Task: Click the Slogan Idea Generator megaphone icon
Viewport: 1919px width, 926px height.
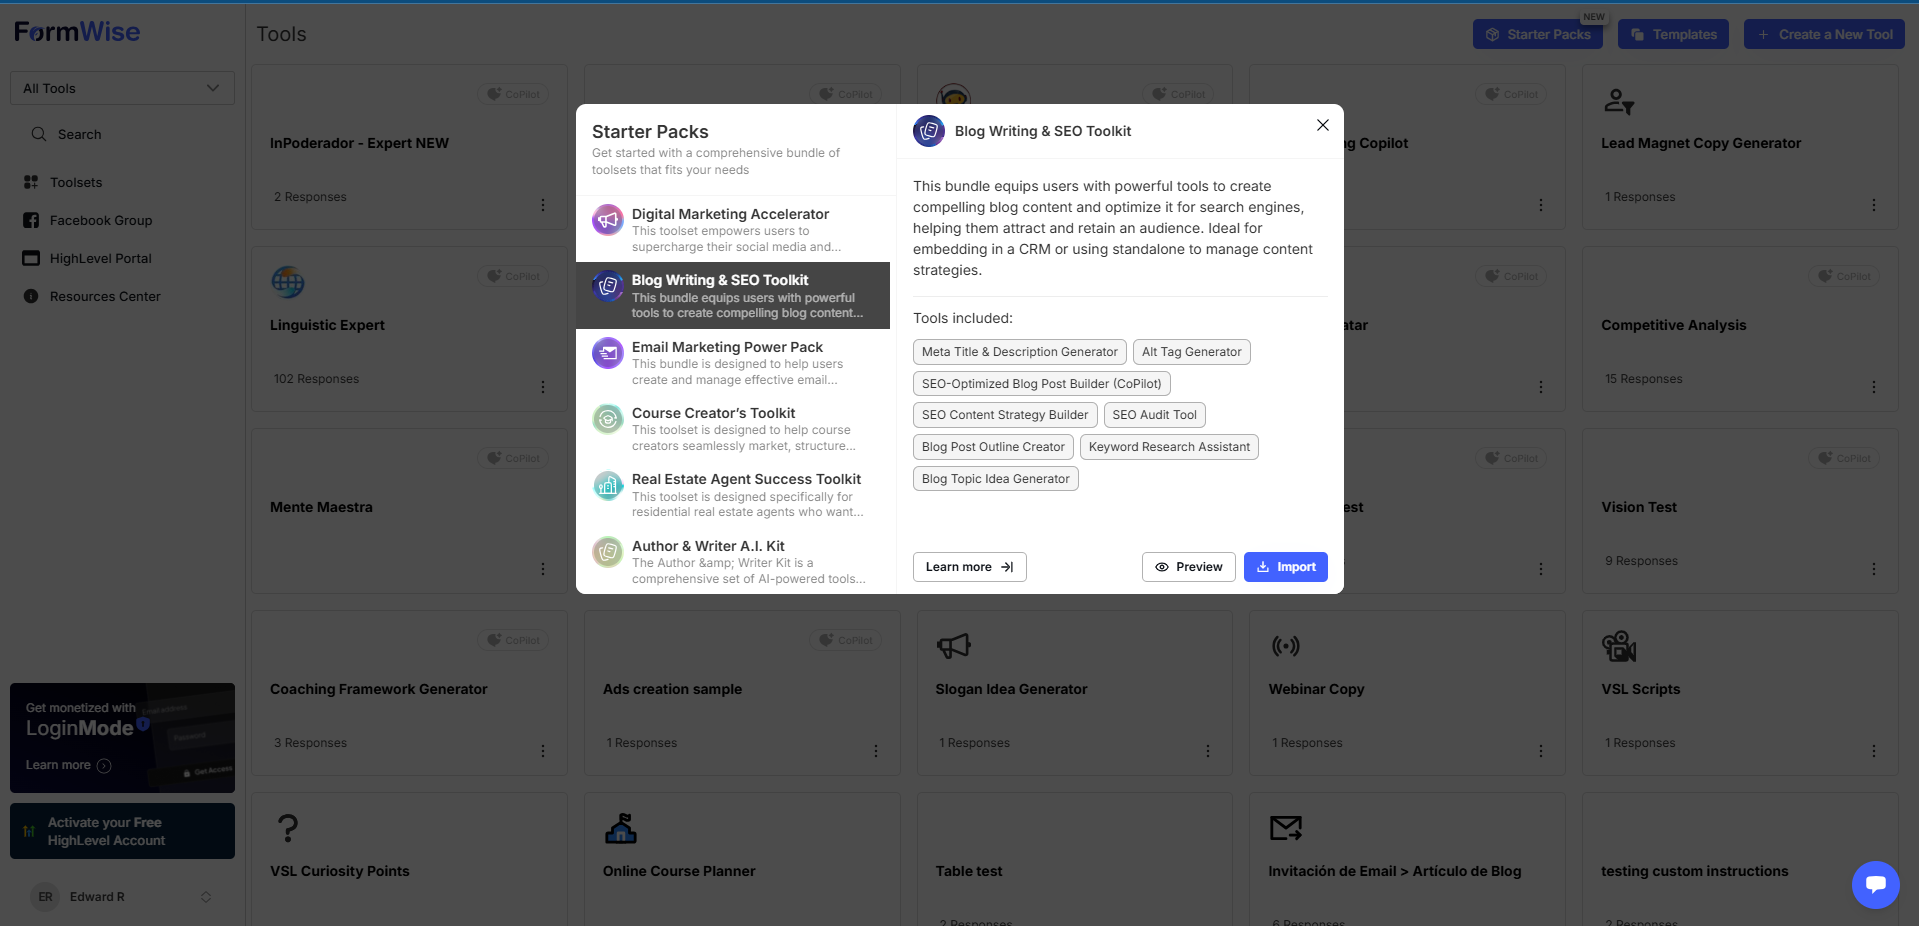Action: click(x=953, y=646)
